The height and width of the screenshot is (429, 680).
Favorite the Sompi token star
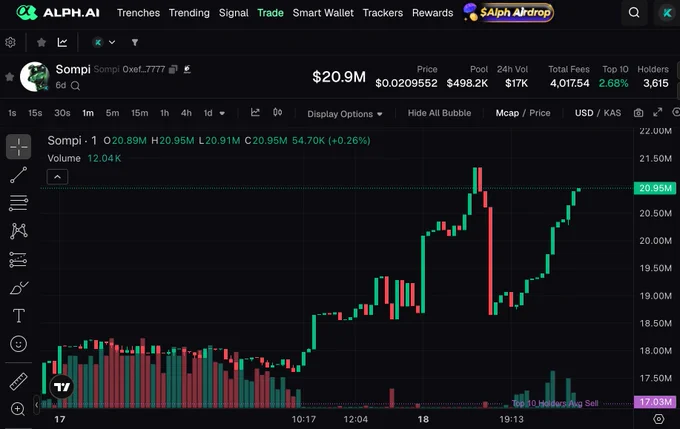10,77
